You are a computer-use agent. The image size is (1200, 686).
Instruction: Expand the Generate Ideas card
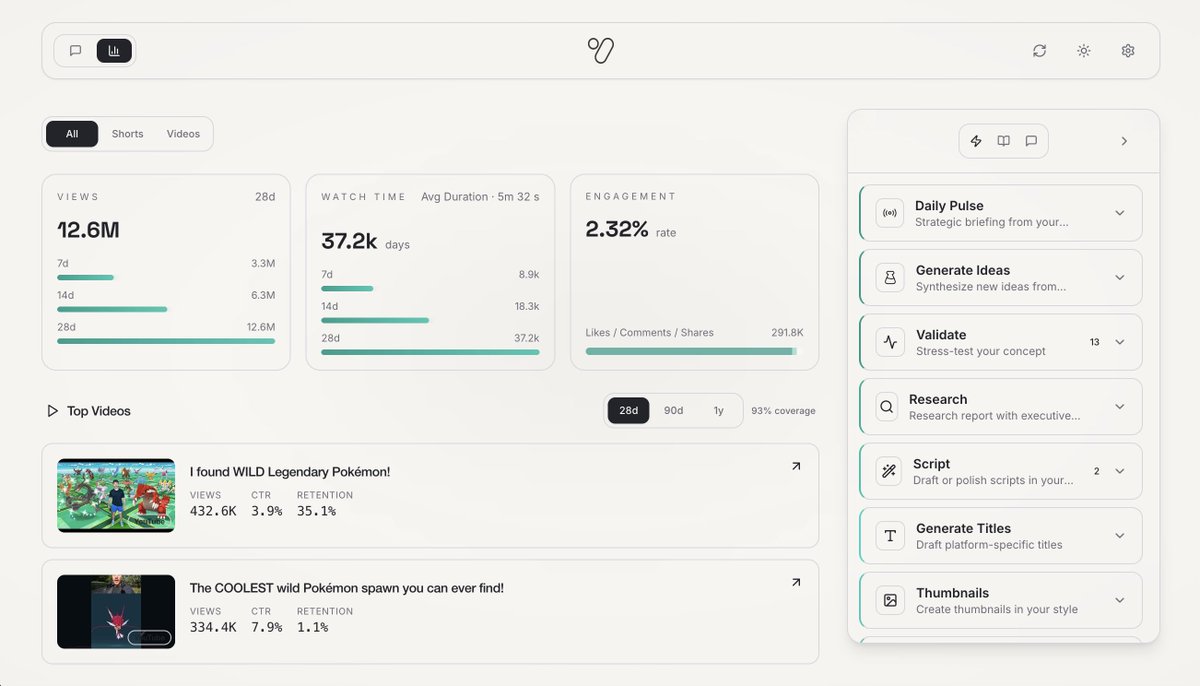(1120, 277)
